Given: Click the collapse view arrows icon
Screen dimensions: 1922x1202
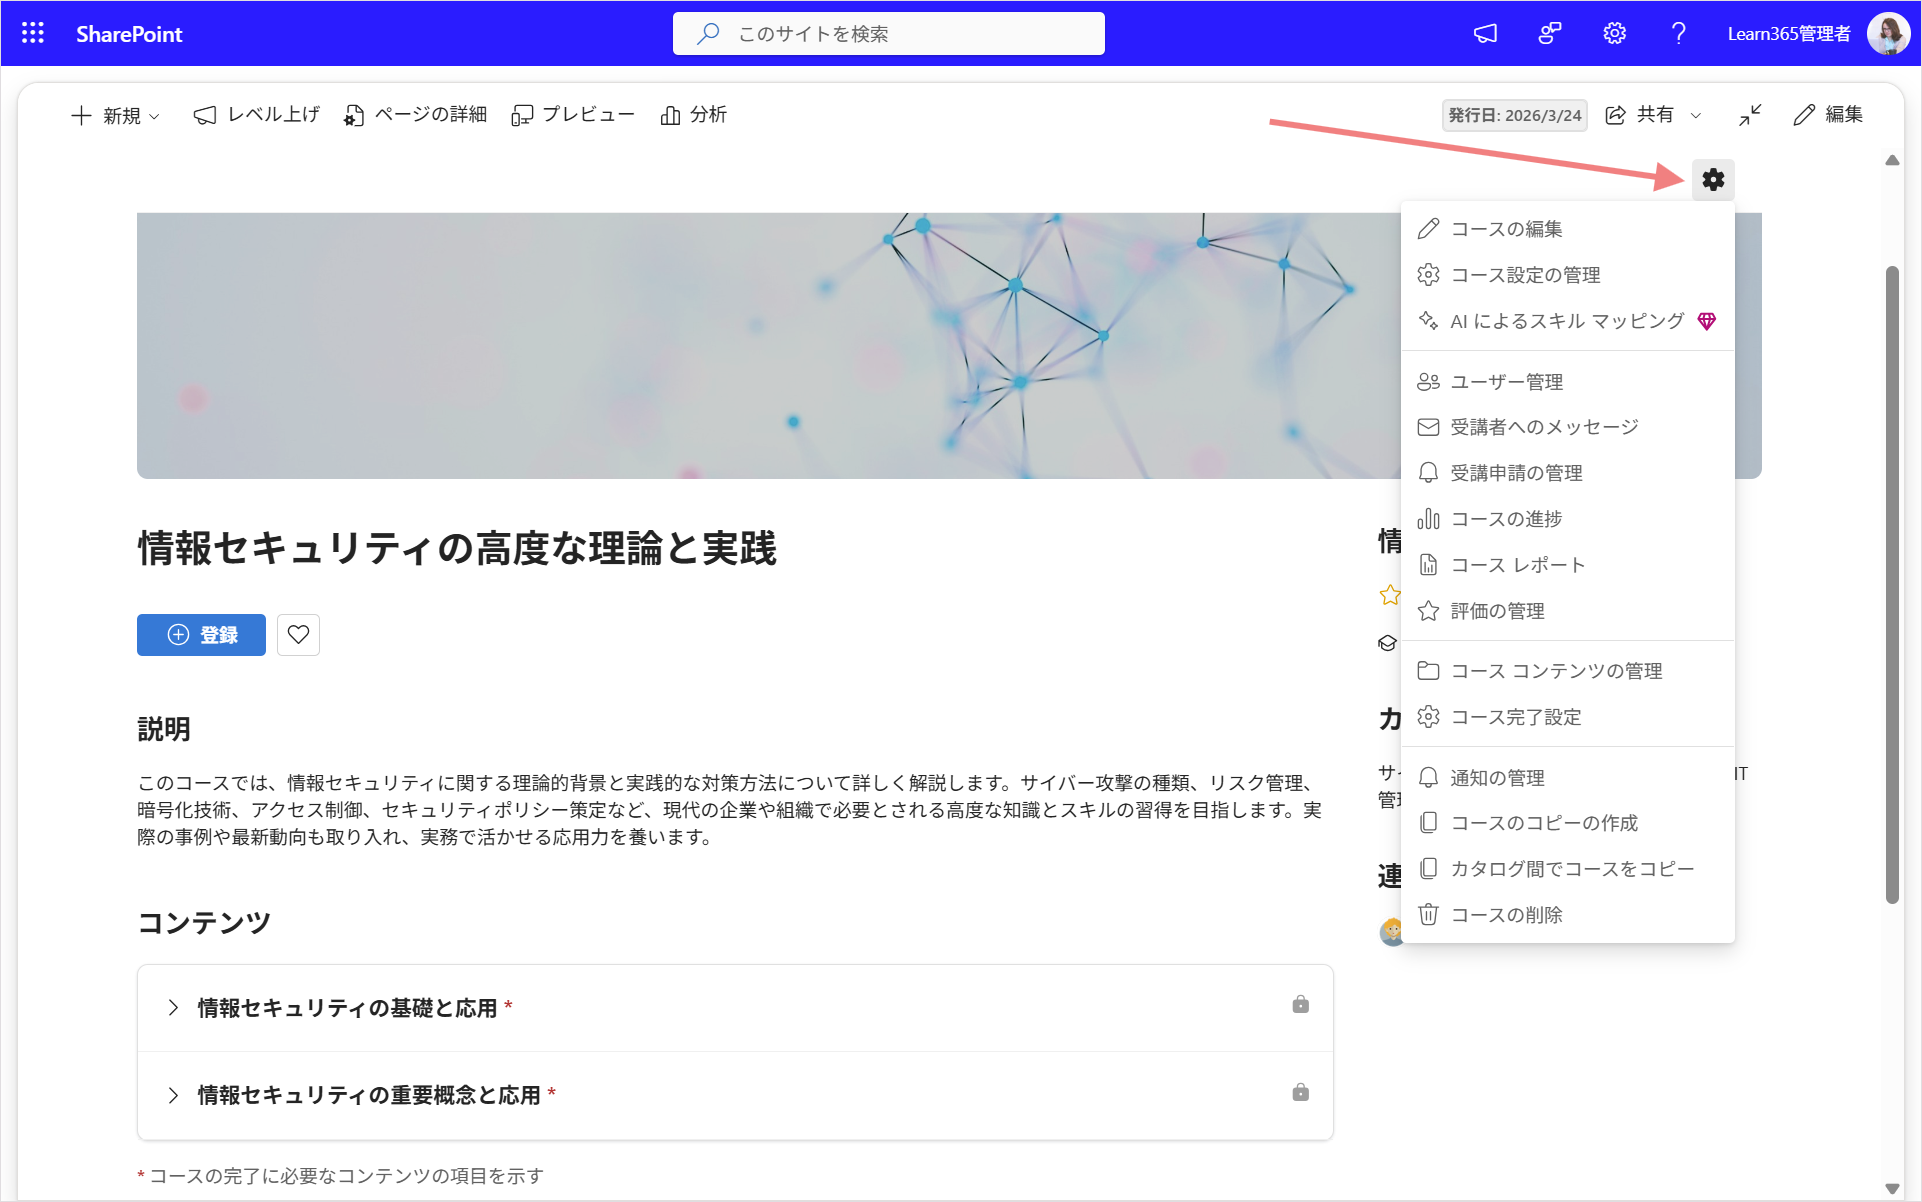Looking at the screenshot, I should pyautogui.click(x=1749, y=115).
